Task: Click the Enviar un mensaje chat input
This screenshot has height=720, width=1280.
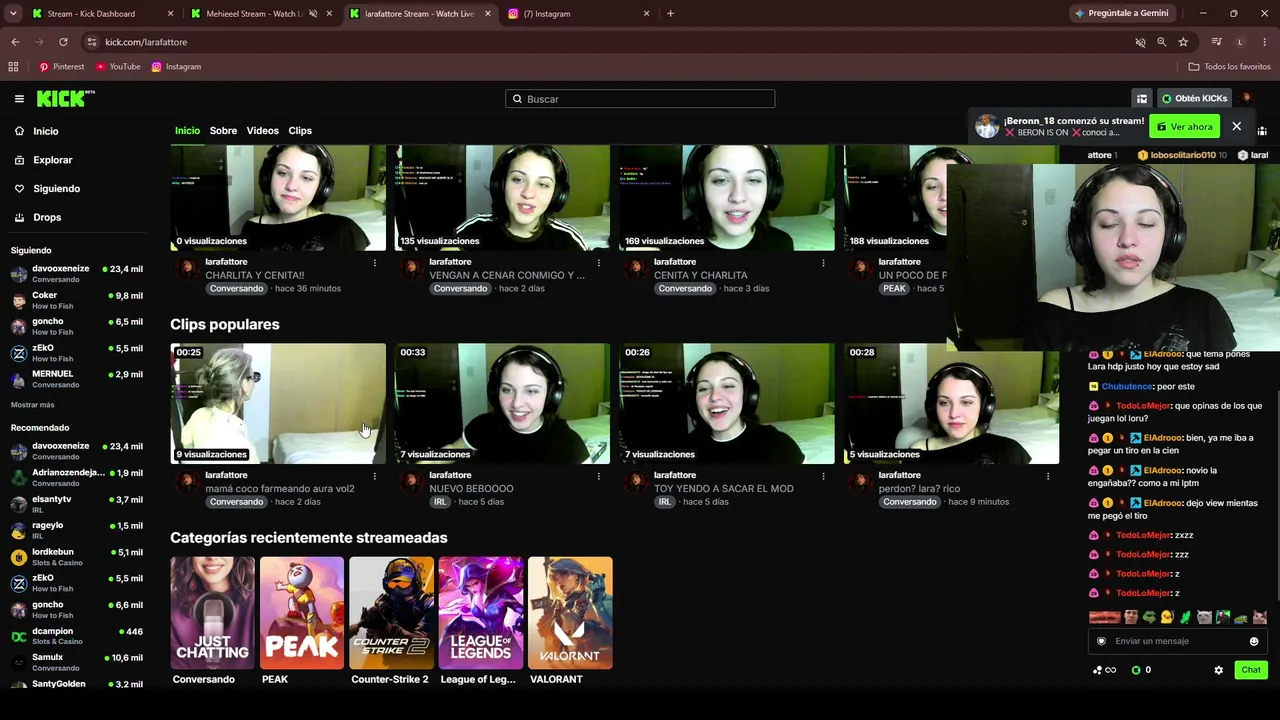Action: 1176,642
